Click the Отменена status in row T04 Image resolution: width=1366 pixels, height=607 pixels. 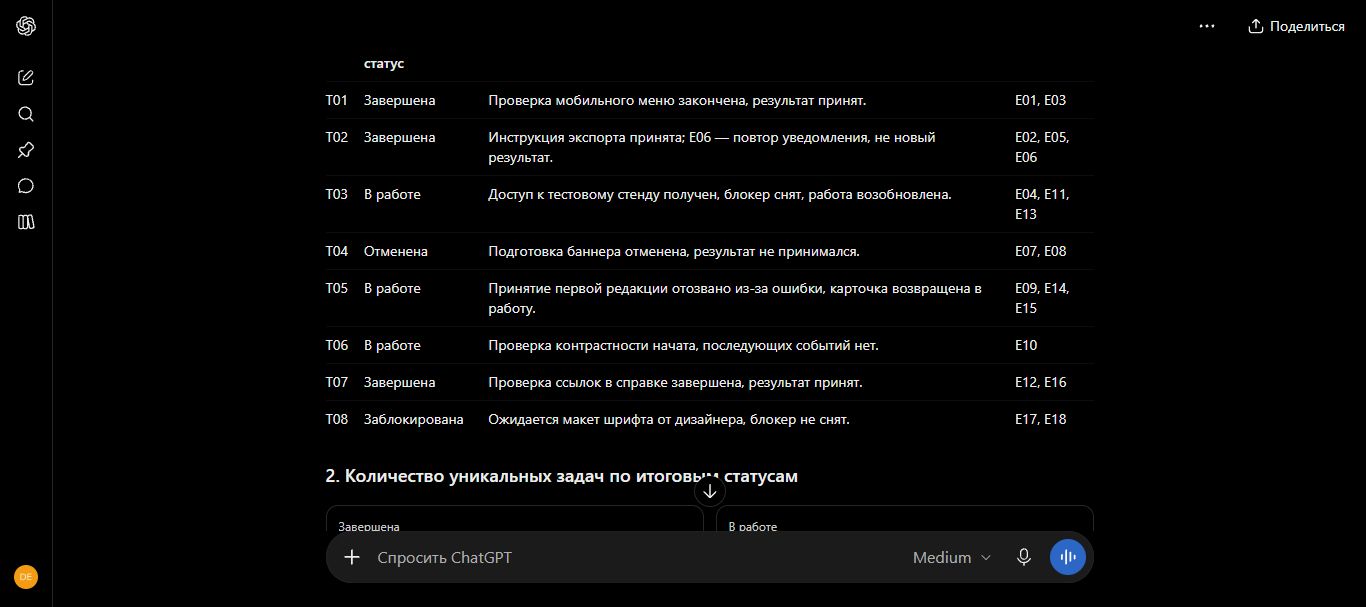click(396, 251)
